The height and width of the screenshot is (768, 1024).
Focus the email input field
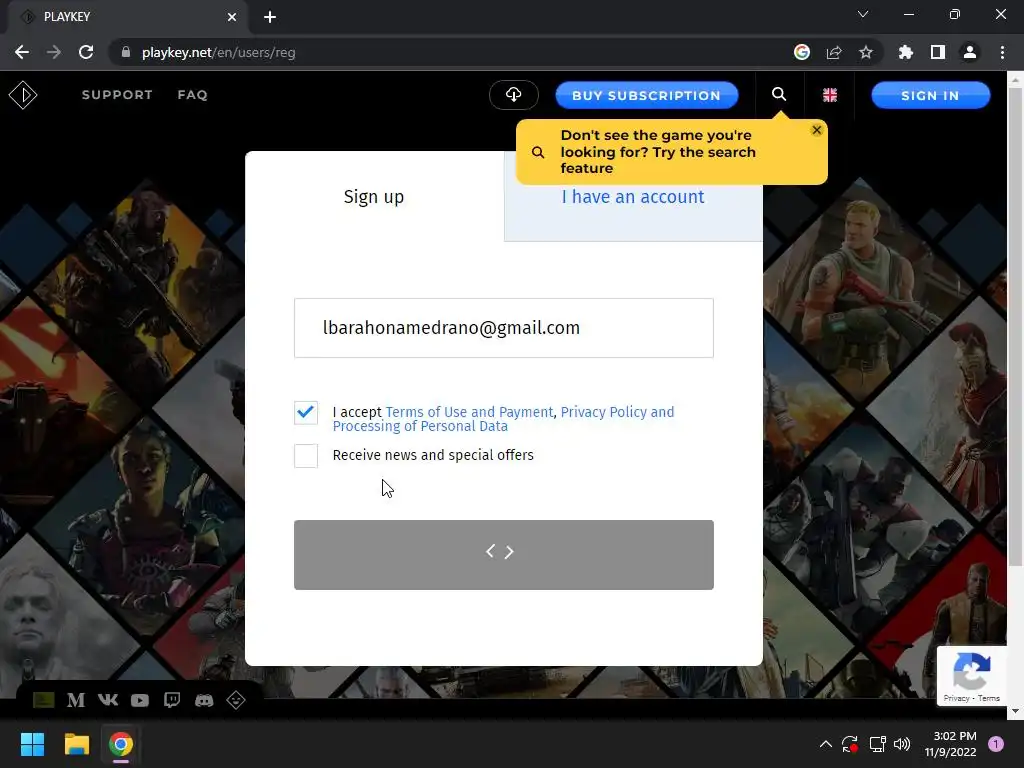click(x=504, y=328)
